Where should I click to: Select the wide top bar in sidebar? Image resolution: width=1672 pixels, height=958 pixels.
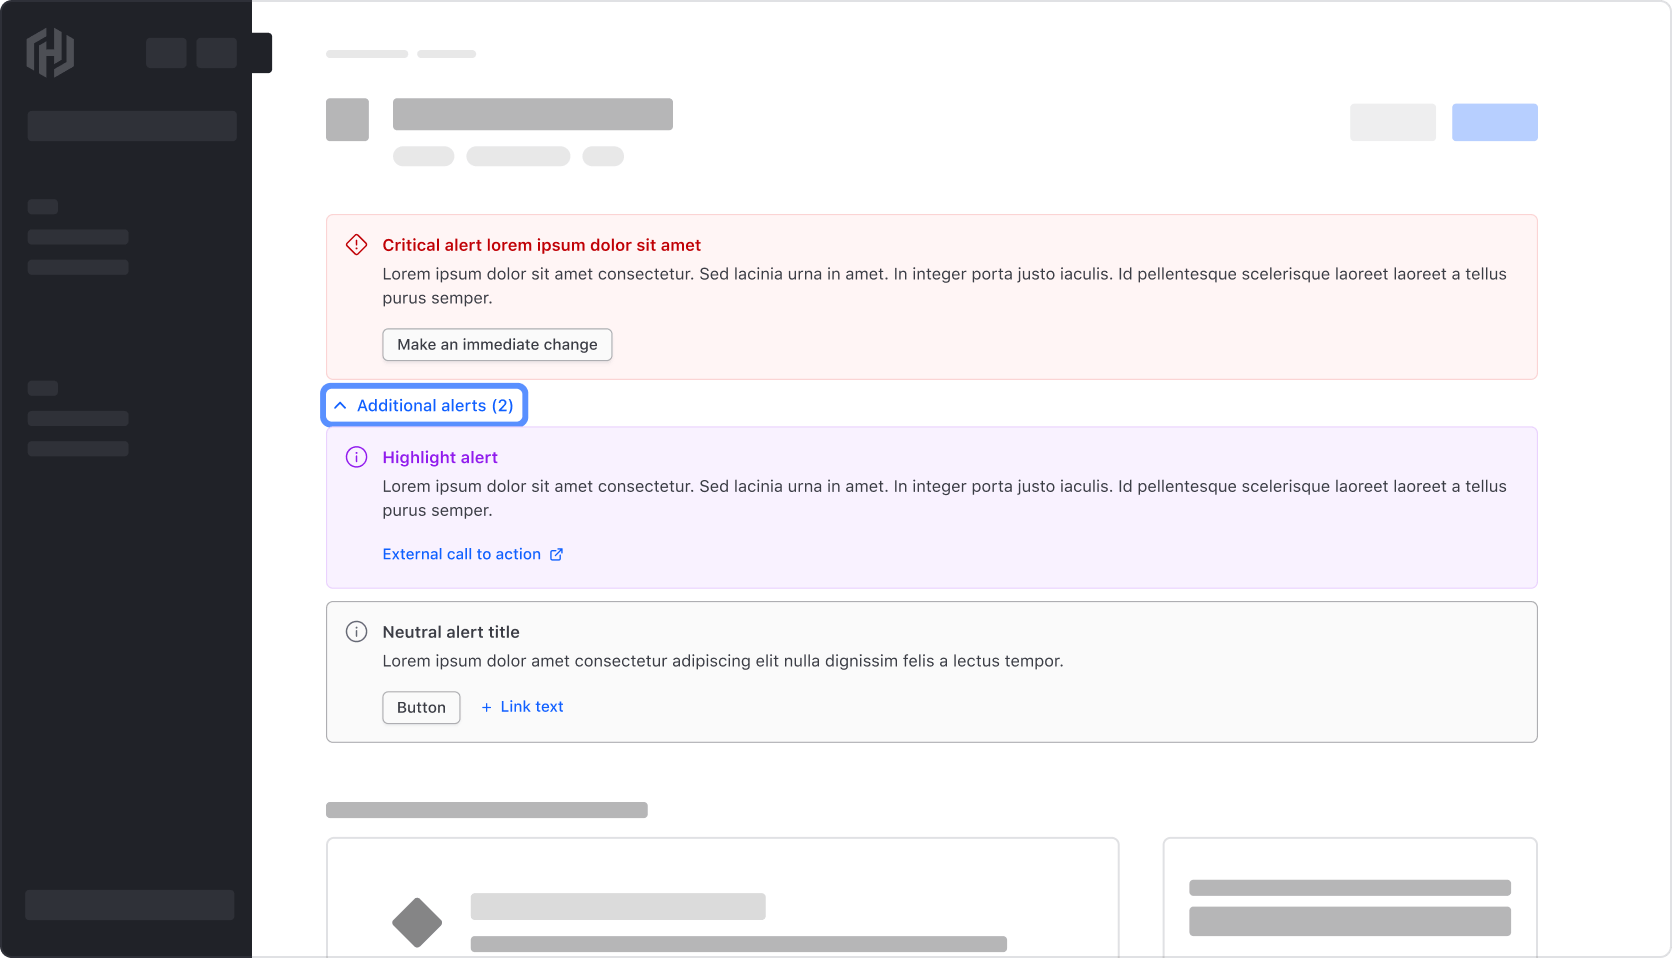(132, 126)
